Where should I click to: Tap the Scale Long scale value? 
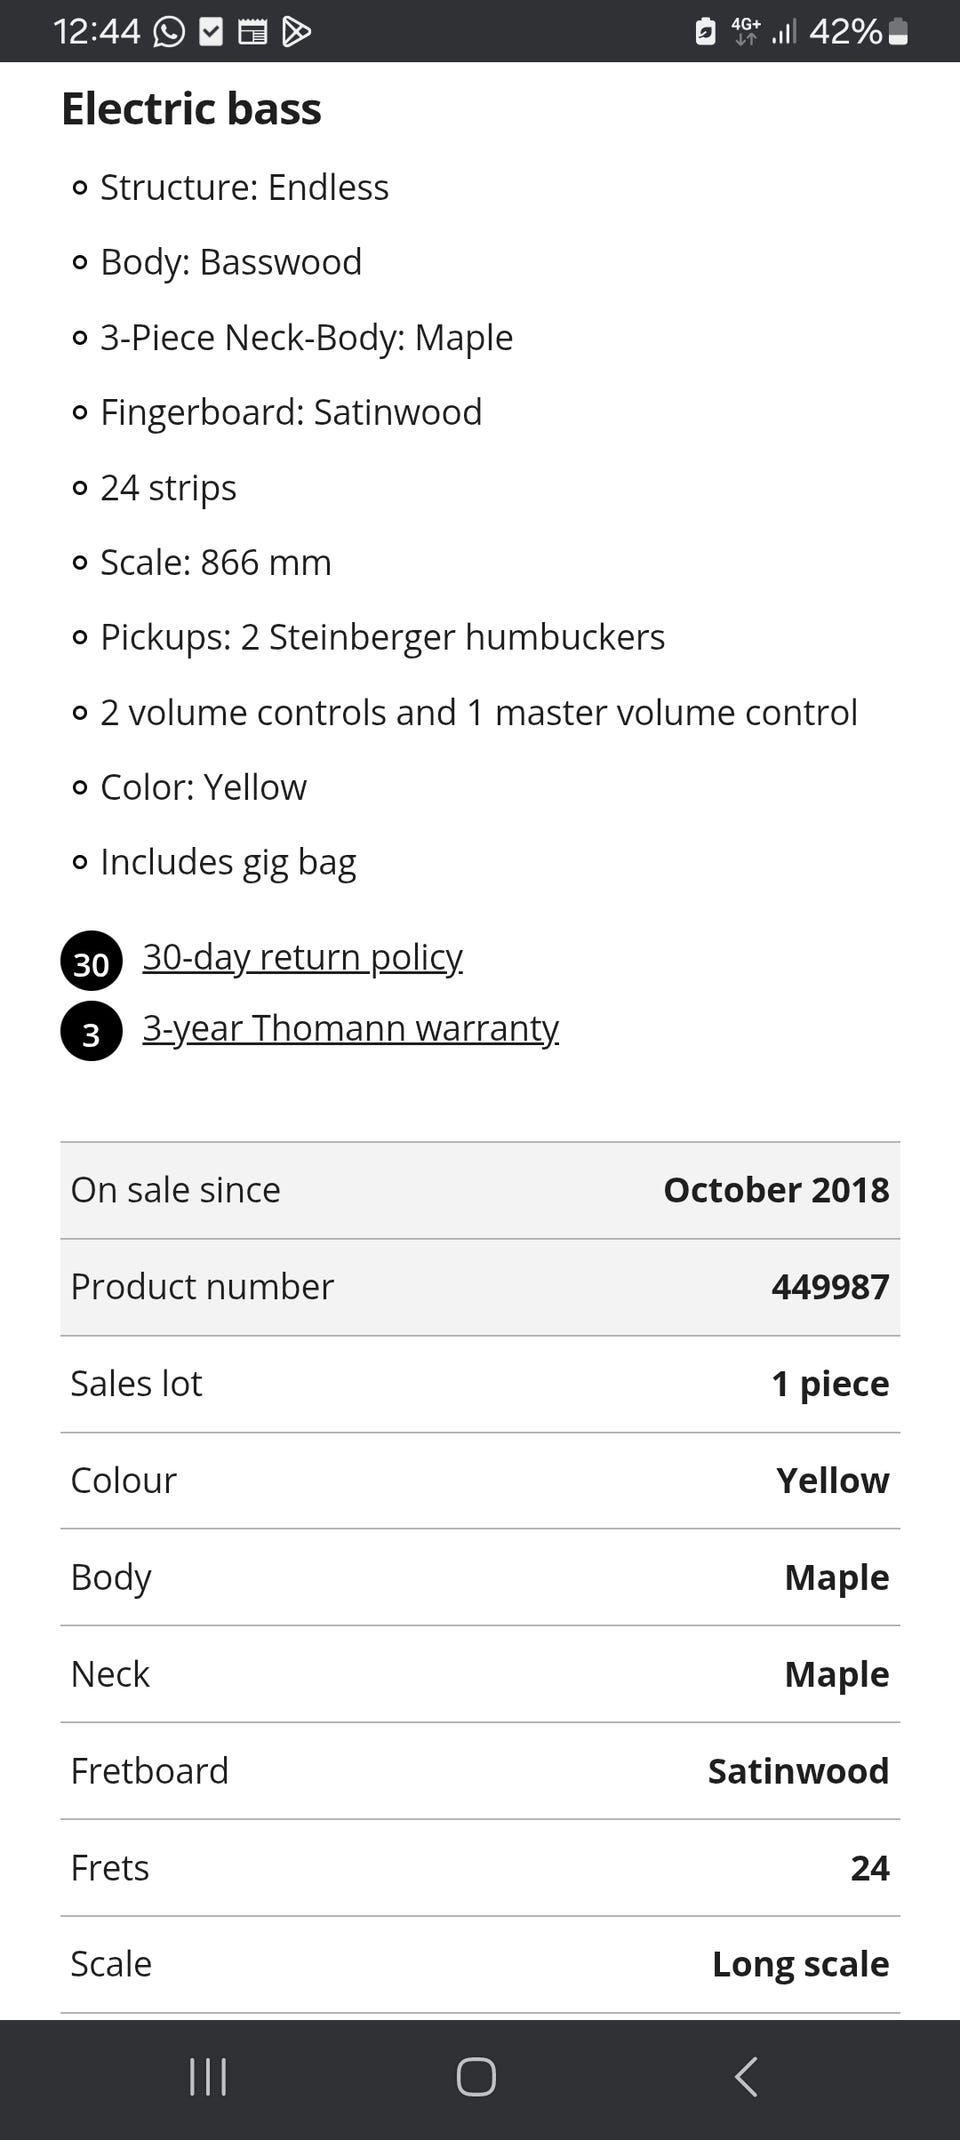tap(800, 1964)
